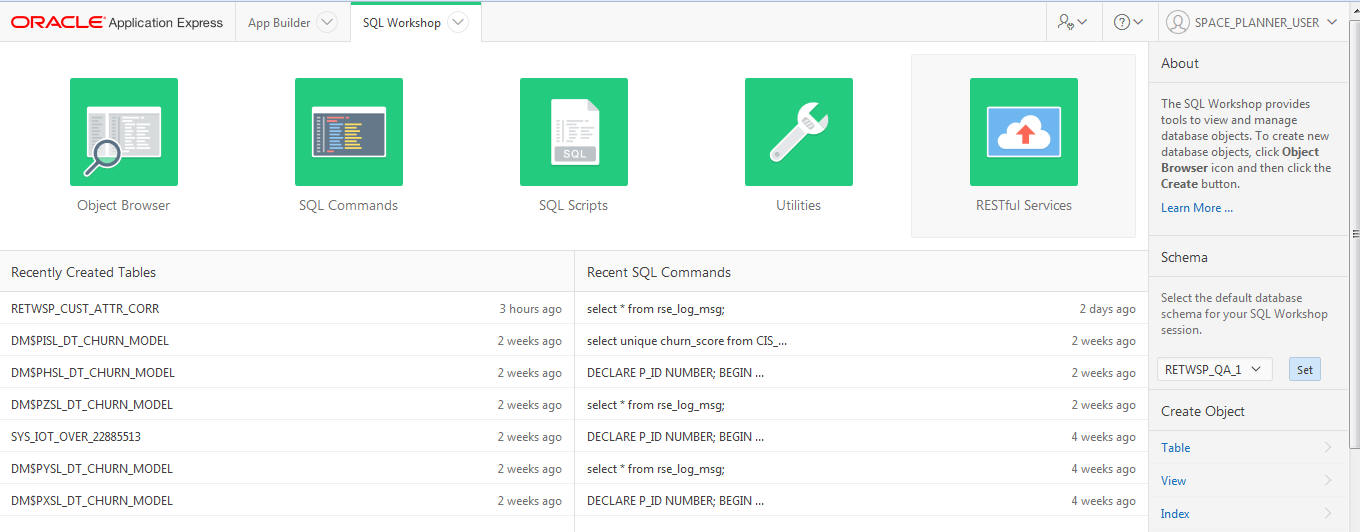Open select unique churn_score command
The width and height of the screenshot is (1360, 532).
pyautogui.click(x=687, y=341)
